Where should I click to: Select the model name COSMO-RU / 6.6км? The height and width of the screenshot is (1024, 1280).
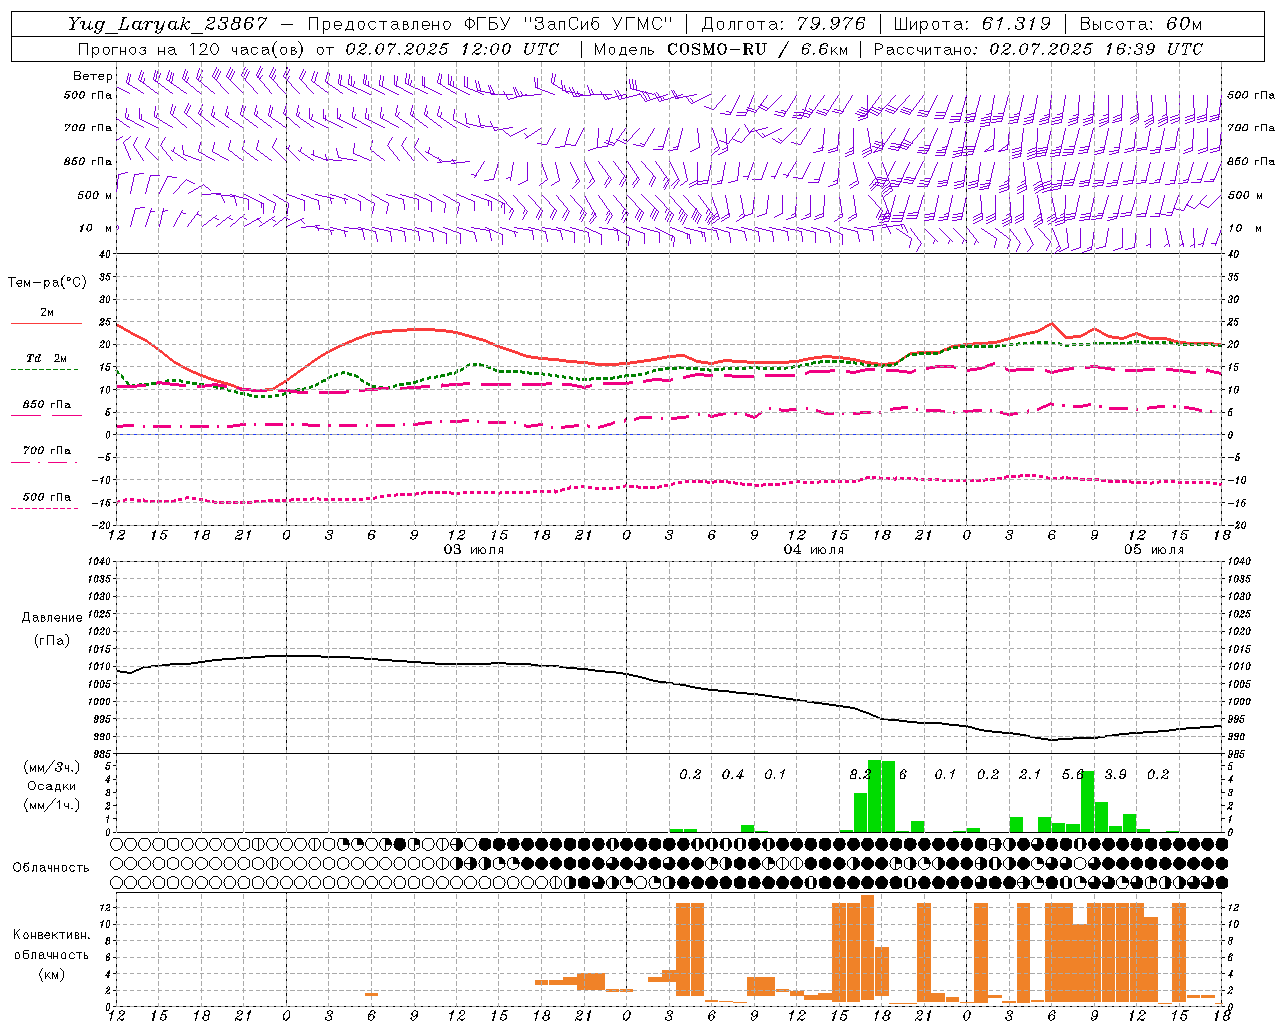[x=757, y=49]
